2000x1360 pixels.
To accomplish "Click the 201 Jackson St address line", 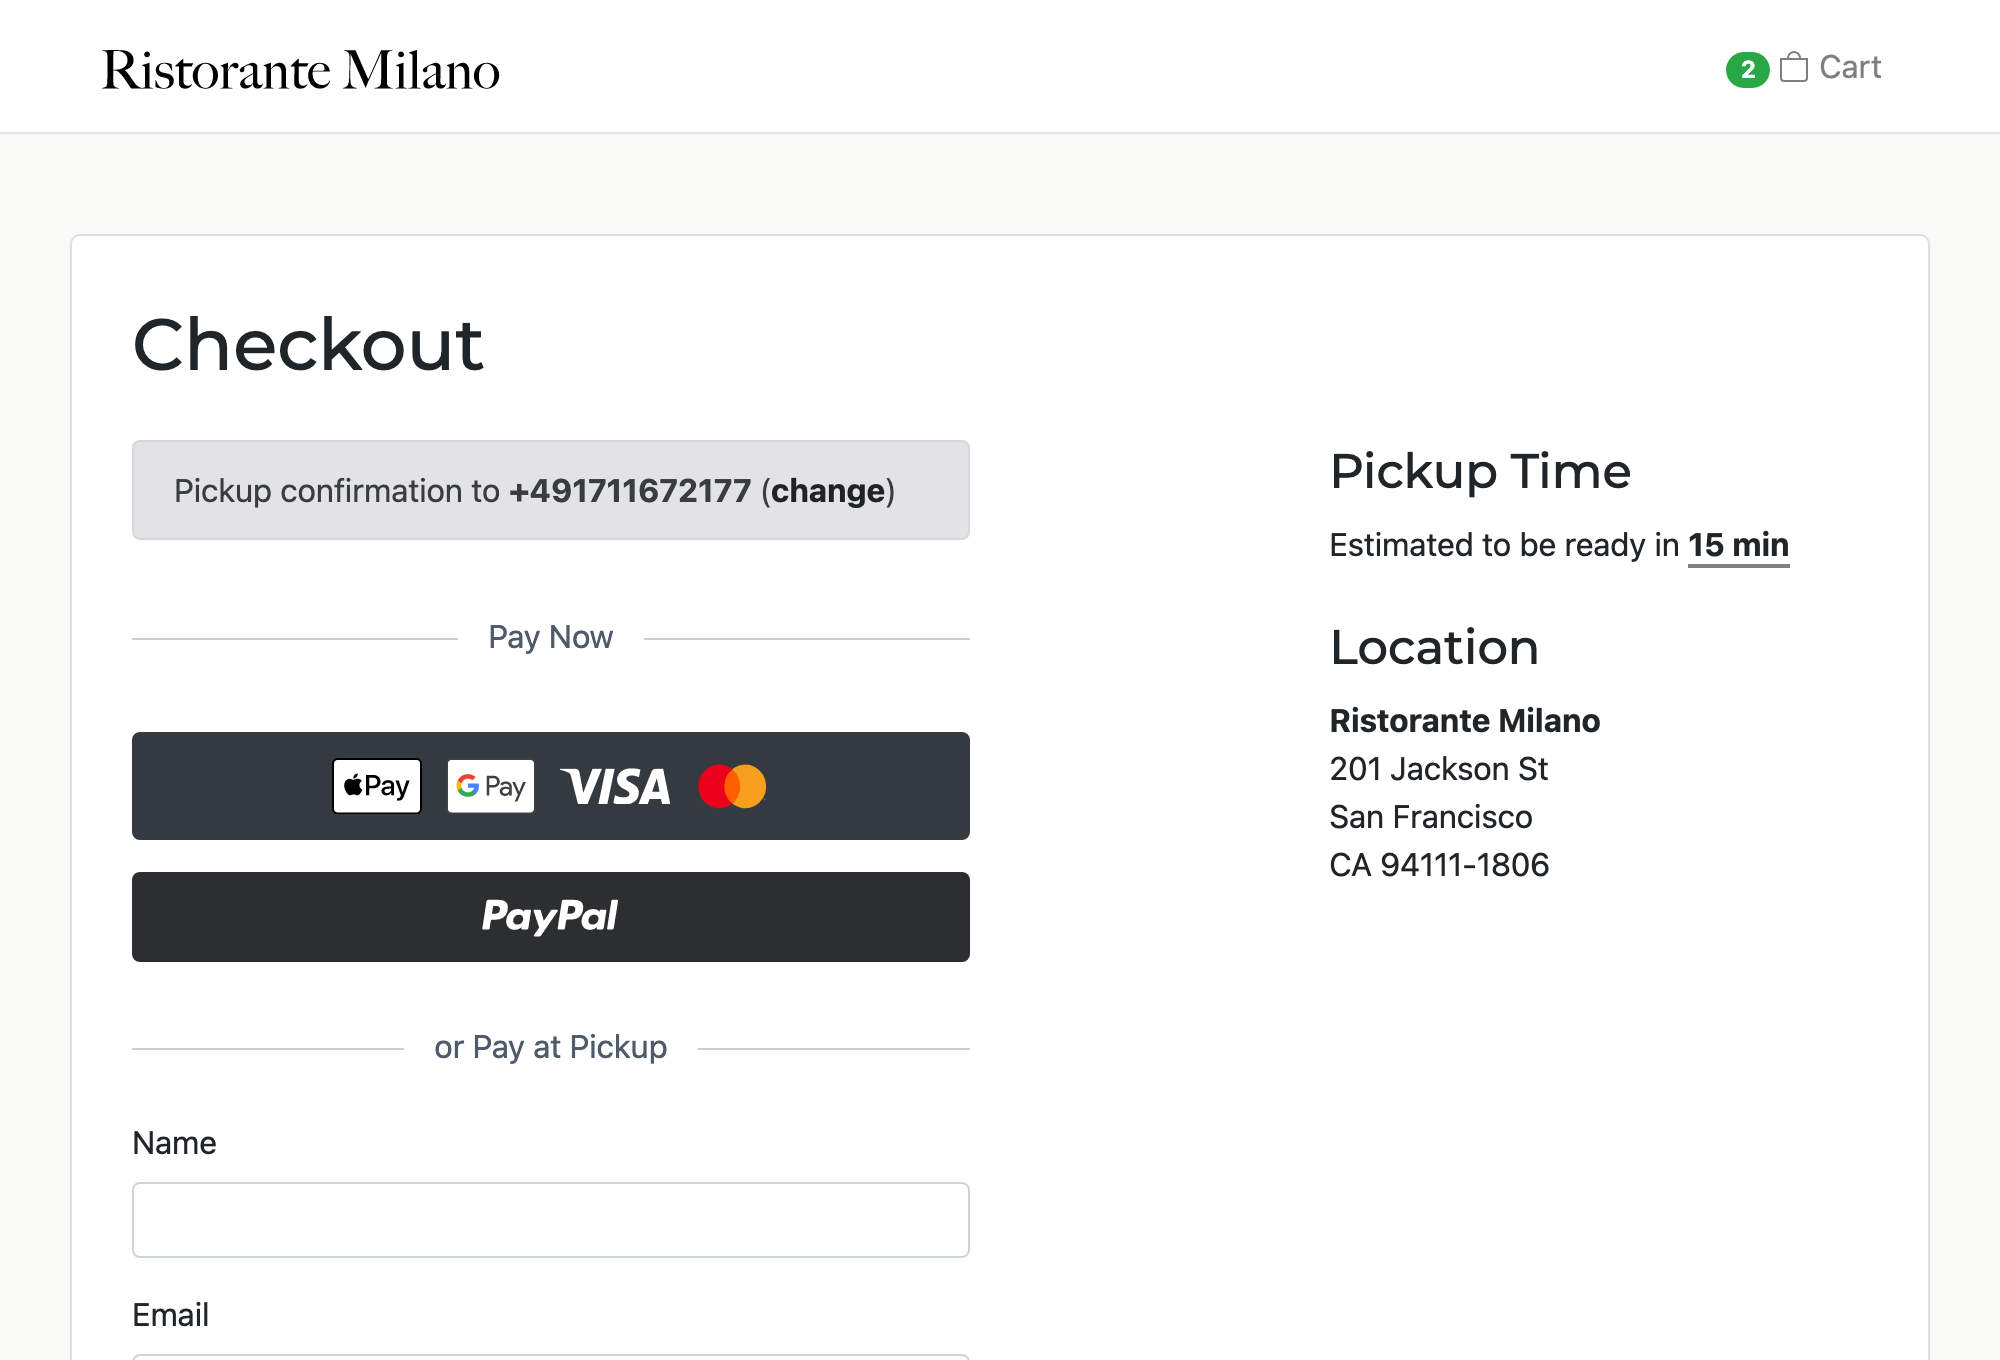I will (1438, 769).
